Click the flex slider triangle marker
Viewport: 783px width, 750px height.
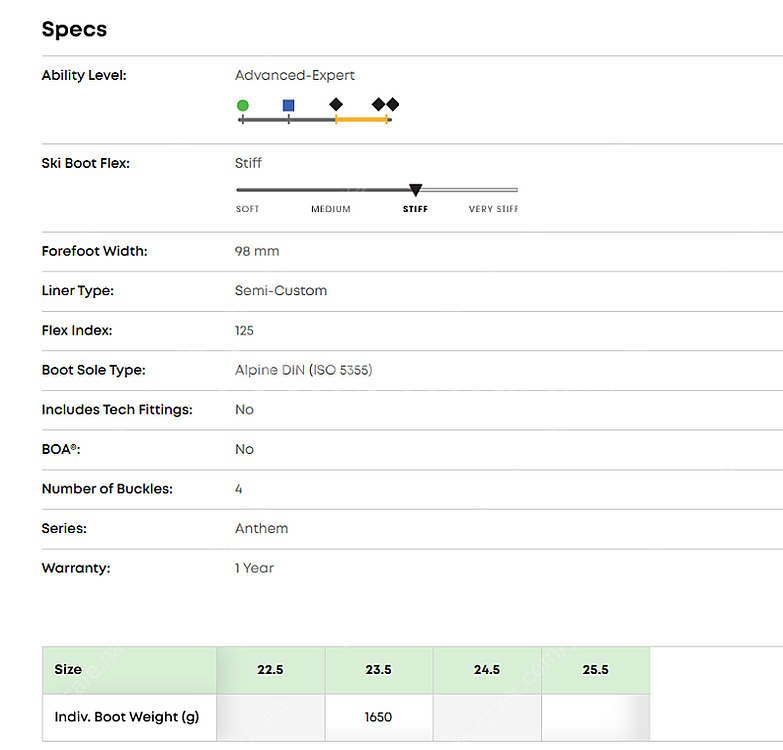415,189
